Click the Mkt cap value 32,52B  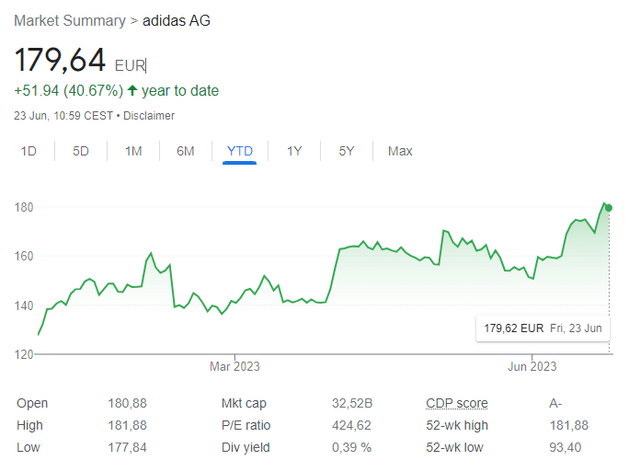pos(352,403)
